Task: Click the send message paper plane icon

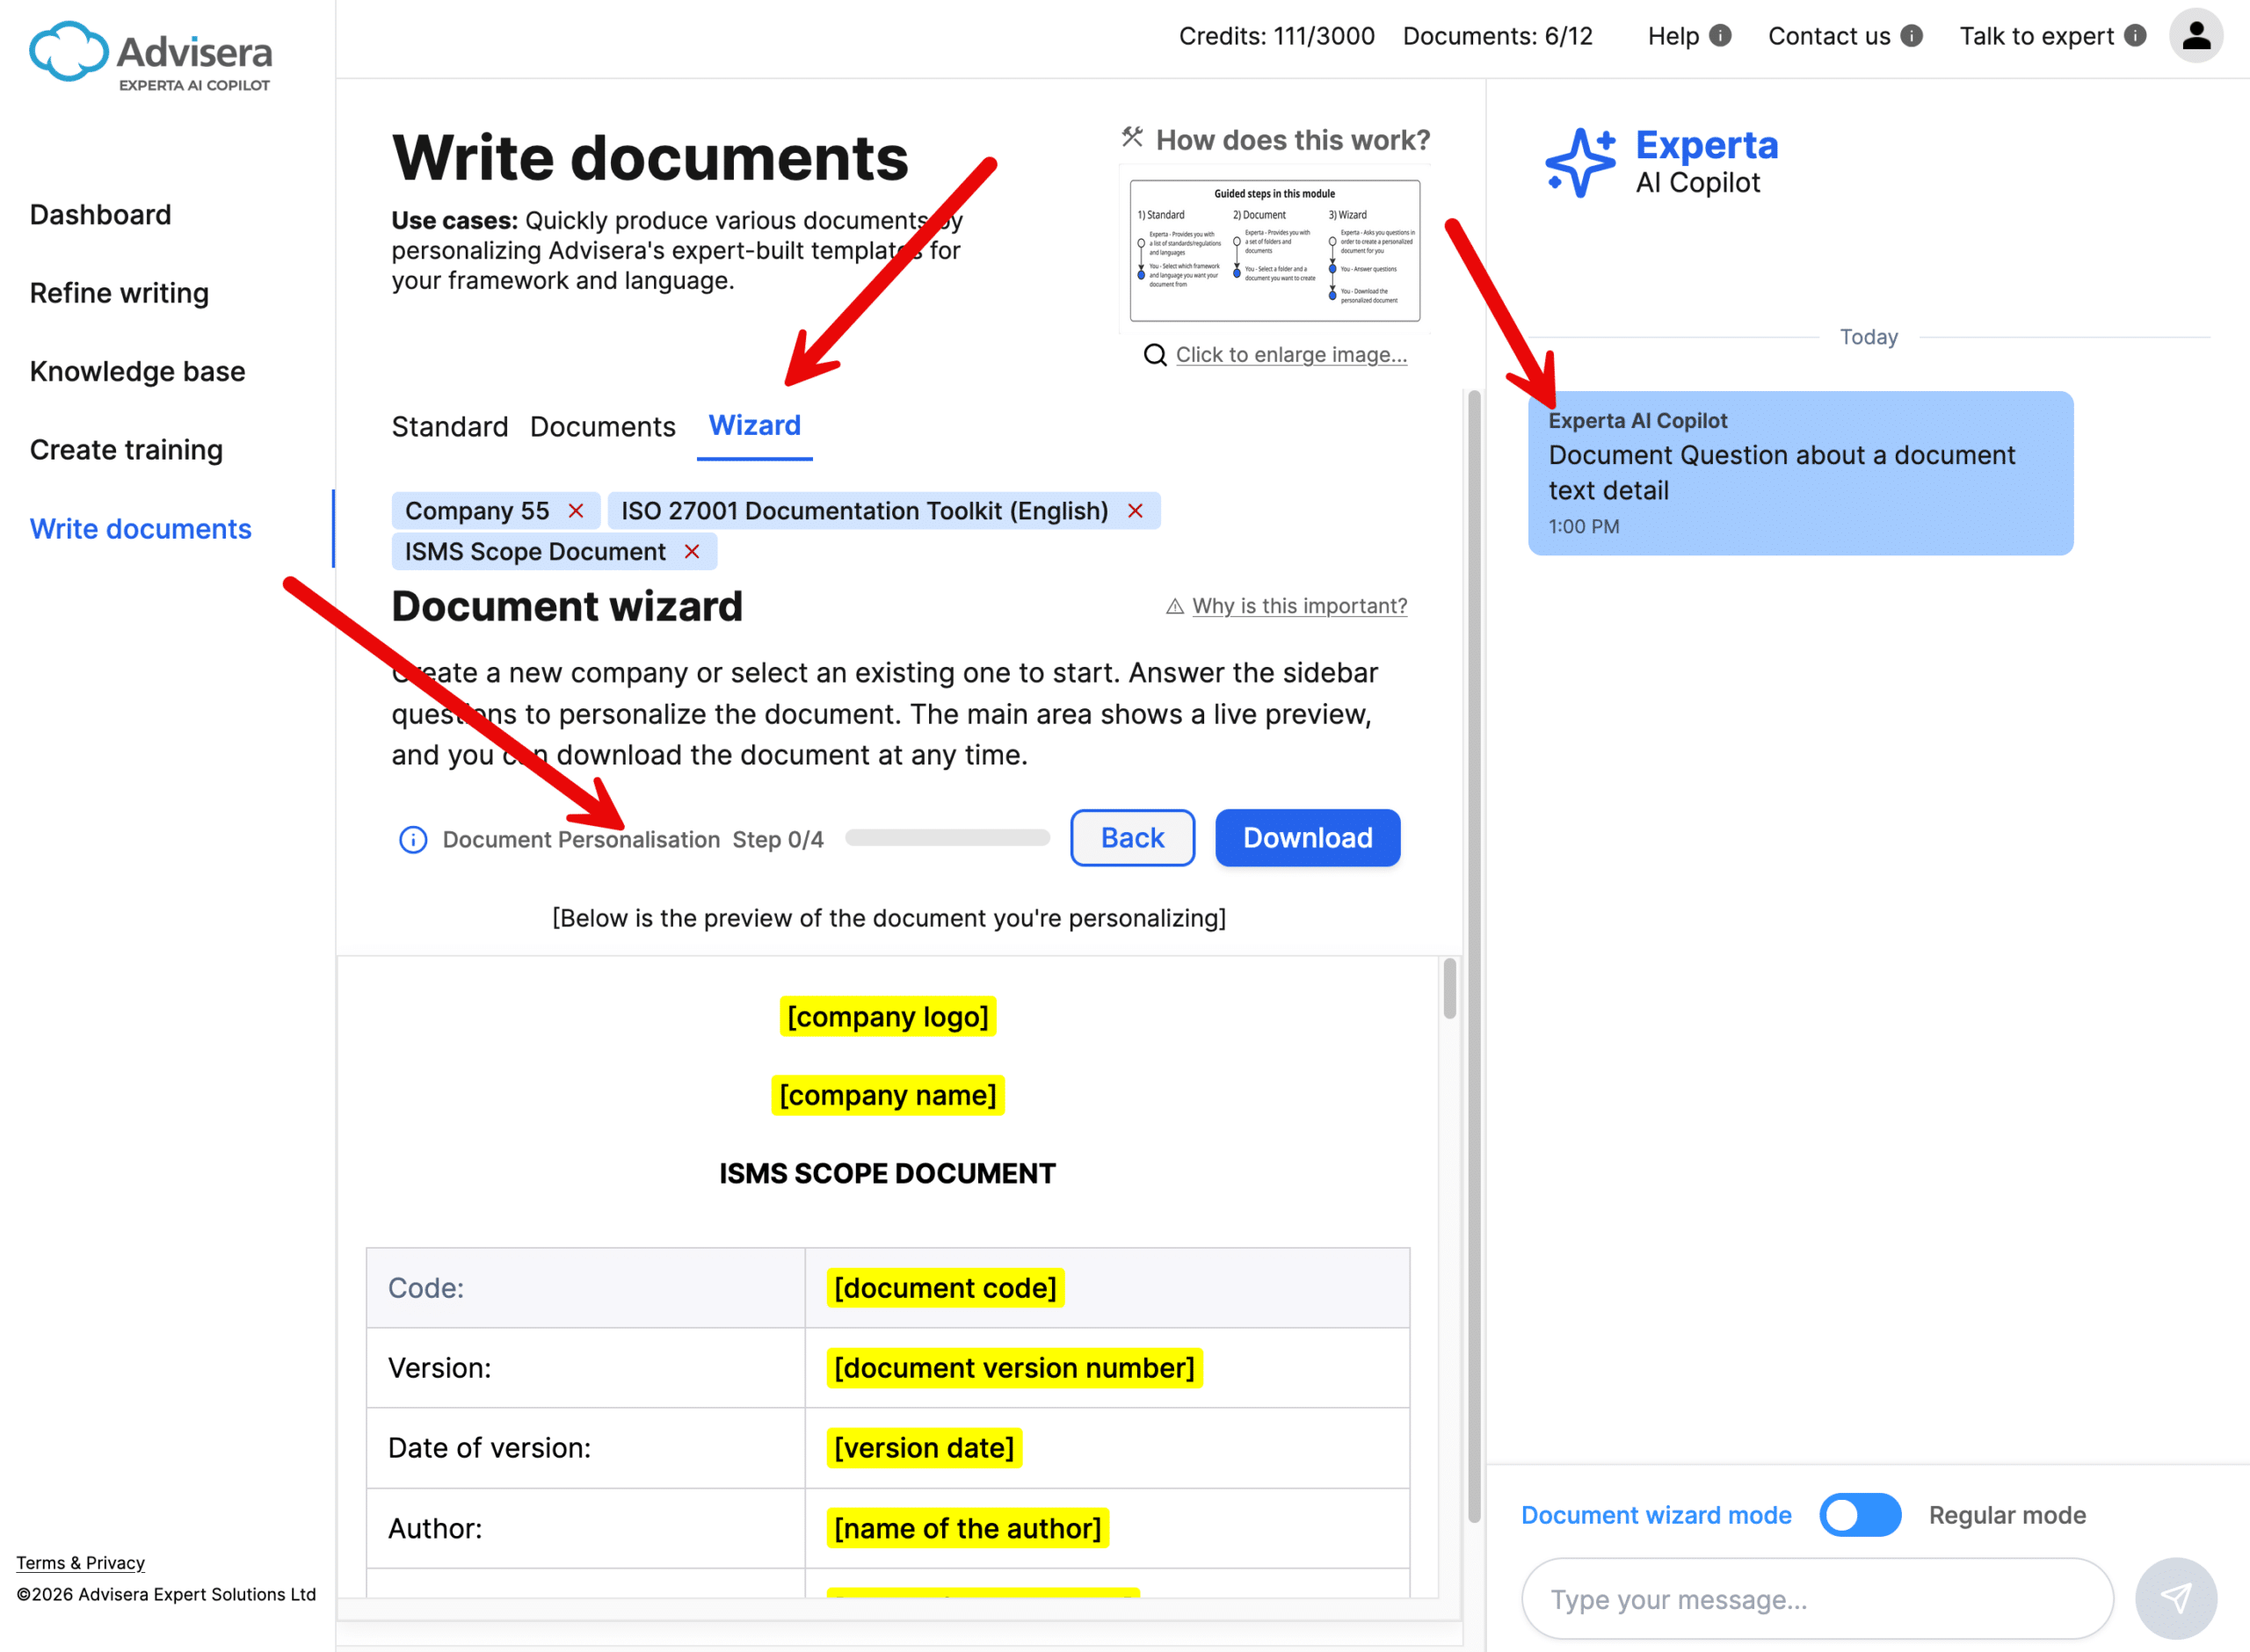Action: pyautogui.click(x=2177, y=1597)
